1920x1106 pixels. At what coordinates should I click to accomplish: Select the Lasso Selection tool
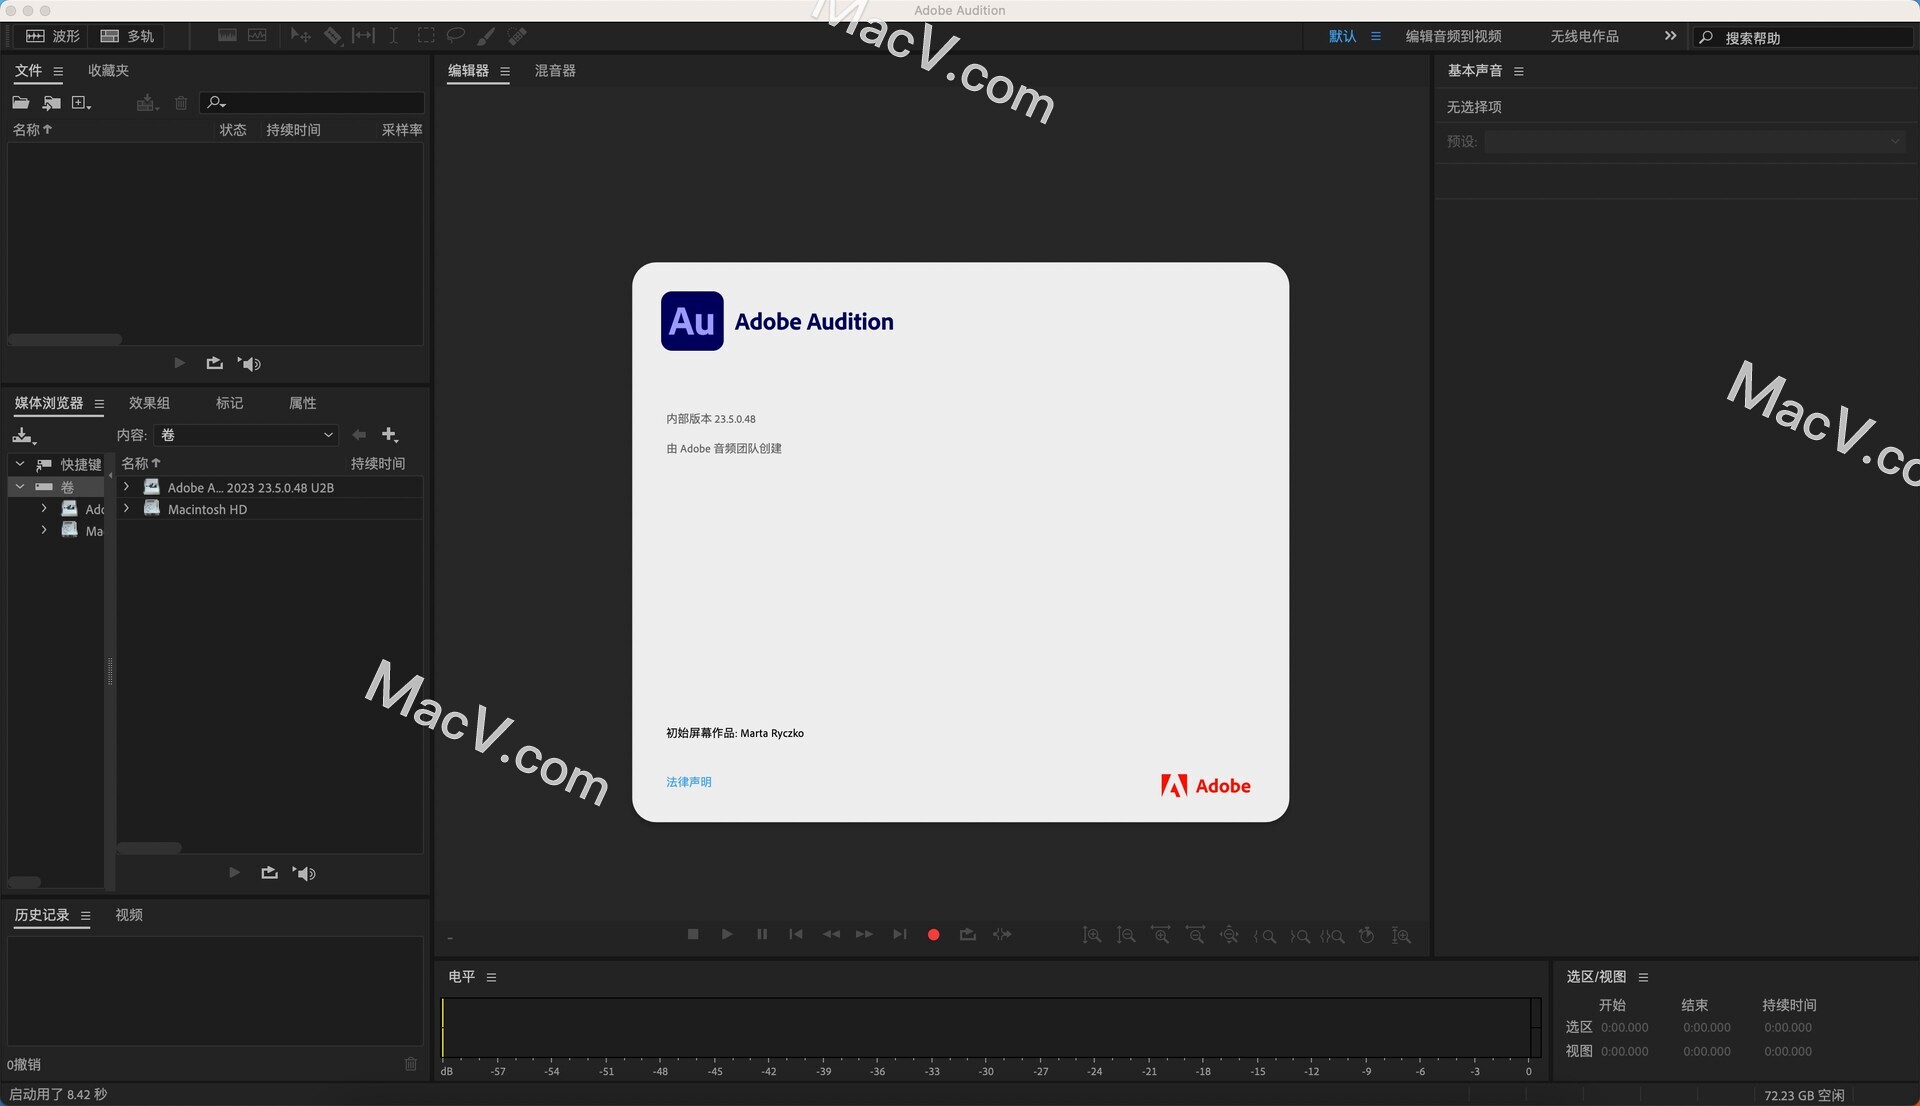pos(456,36)
